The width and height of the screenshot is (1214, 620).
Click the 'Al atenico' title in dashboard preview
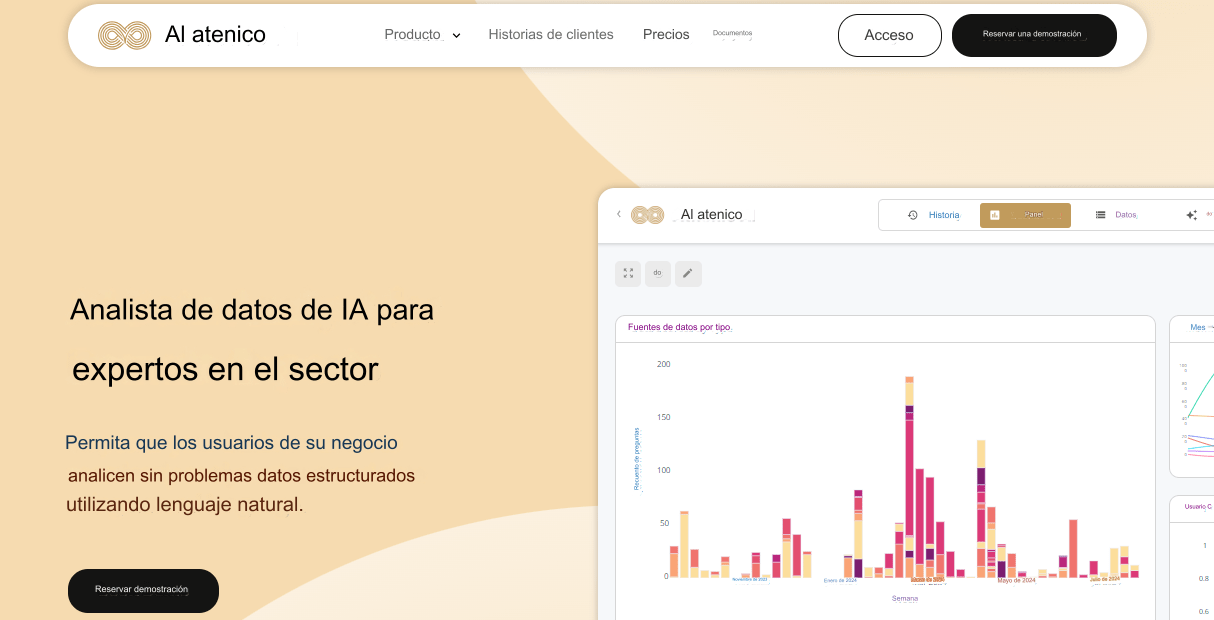[x=711, y=214]
